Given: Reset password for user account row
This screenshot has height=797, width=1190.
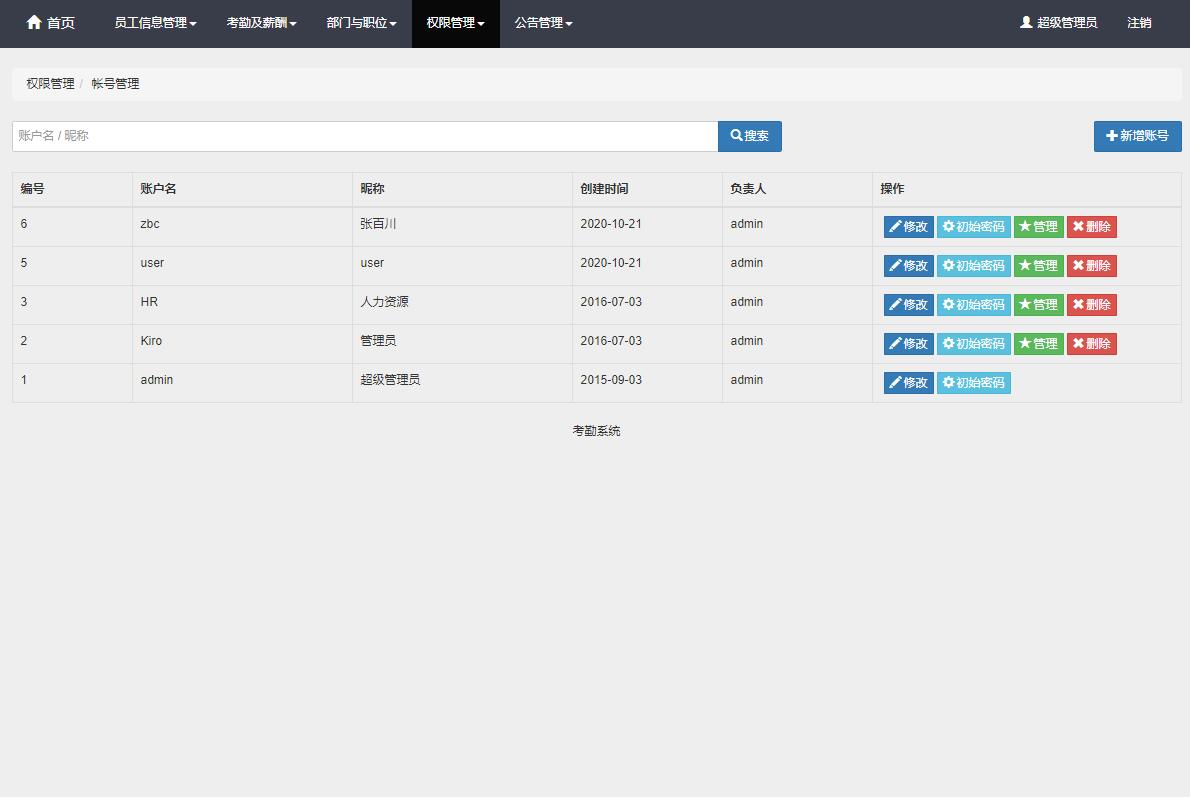Looking at the screenshot, I should coord(973,266).
